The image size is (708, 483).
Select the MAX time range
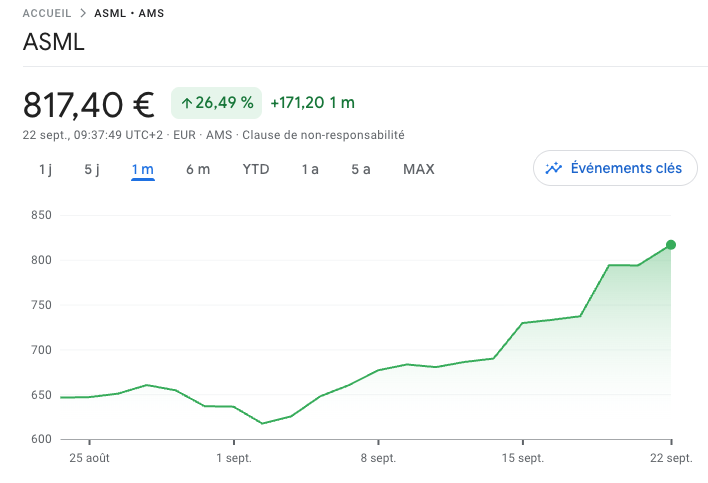click(419, 169)
